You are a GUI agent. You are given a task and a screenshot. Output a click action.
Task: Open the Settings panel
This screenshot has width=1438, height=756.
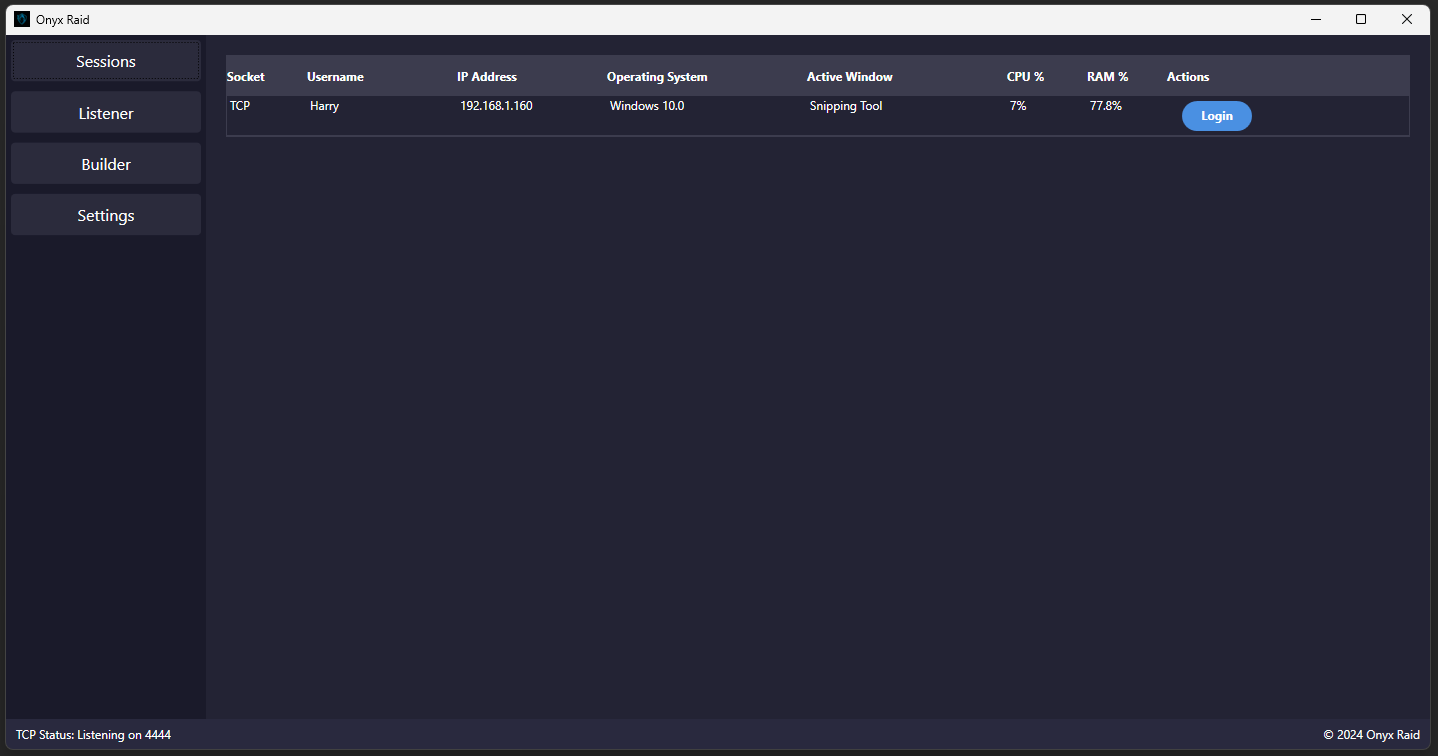pyautogui.click(x=105, y=214)
